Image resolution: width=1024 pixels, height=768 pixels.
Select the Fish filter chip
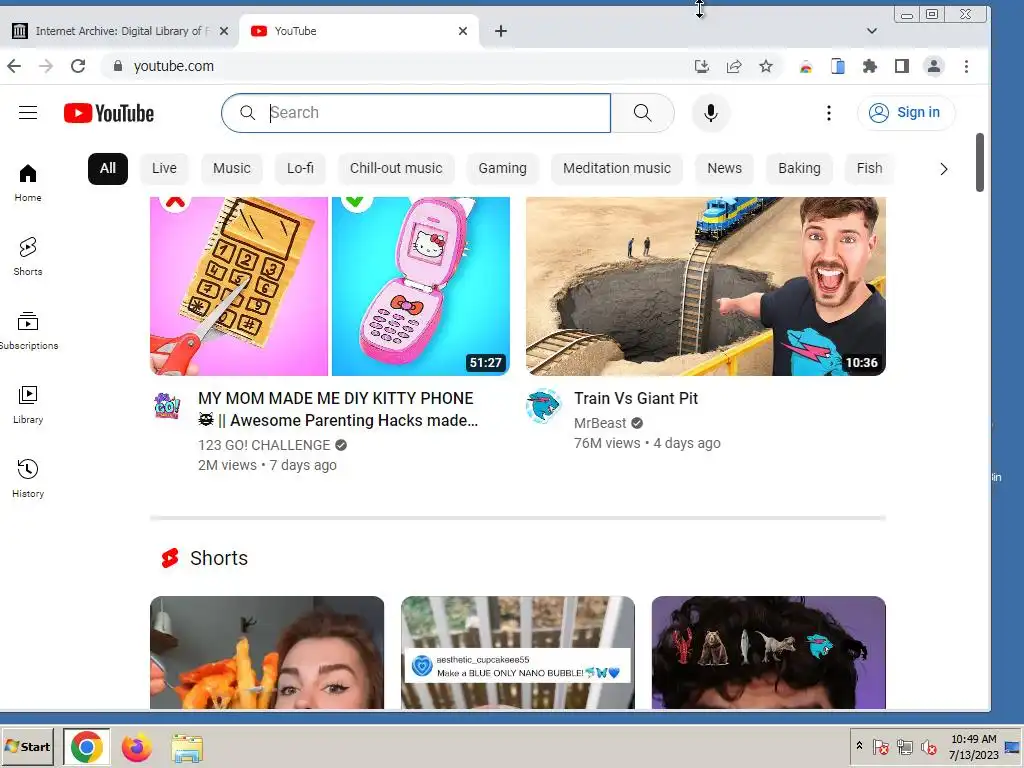869,168
